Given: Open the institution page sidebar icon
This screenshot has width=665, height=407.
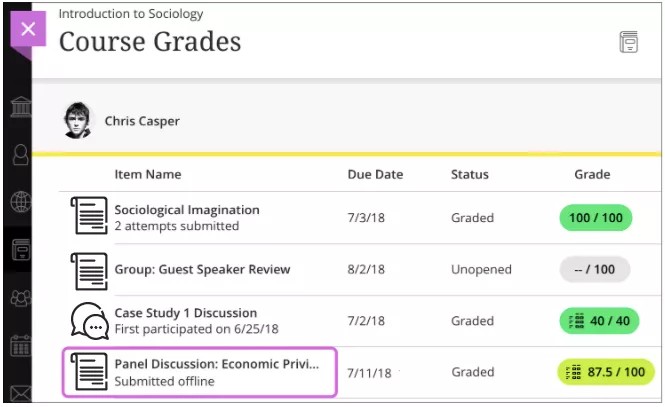Looking at the screenshot, I should click(20, 107).
